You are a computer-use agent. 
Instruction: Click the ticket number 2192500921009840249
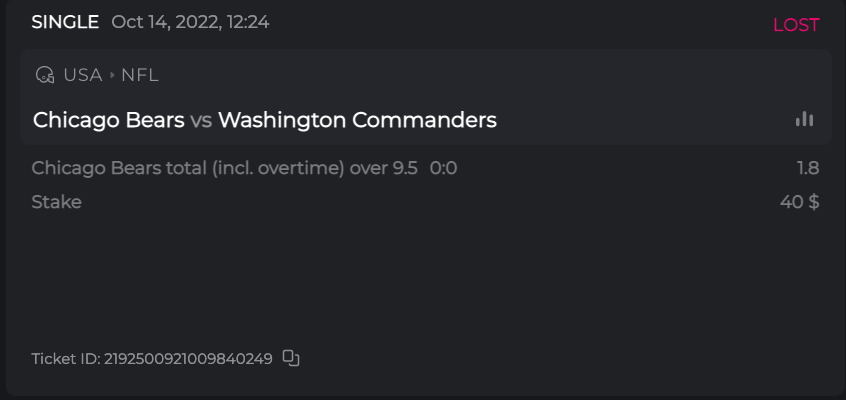coord(188,359)
